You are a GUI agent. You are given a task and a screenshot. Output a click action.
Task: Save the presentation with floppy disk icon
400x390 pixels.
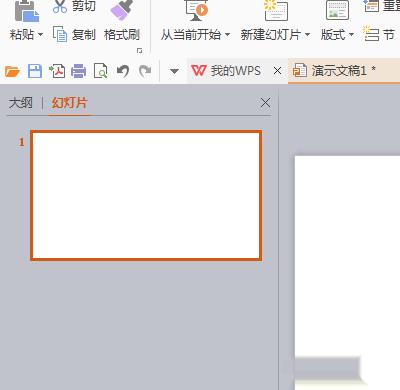tap(35, 71)
